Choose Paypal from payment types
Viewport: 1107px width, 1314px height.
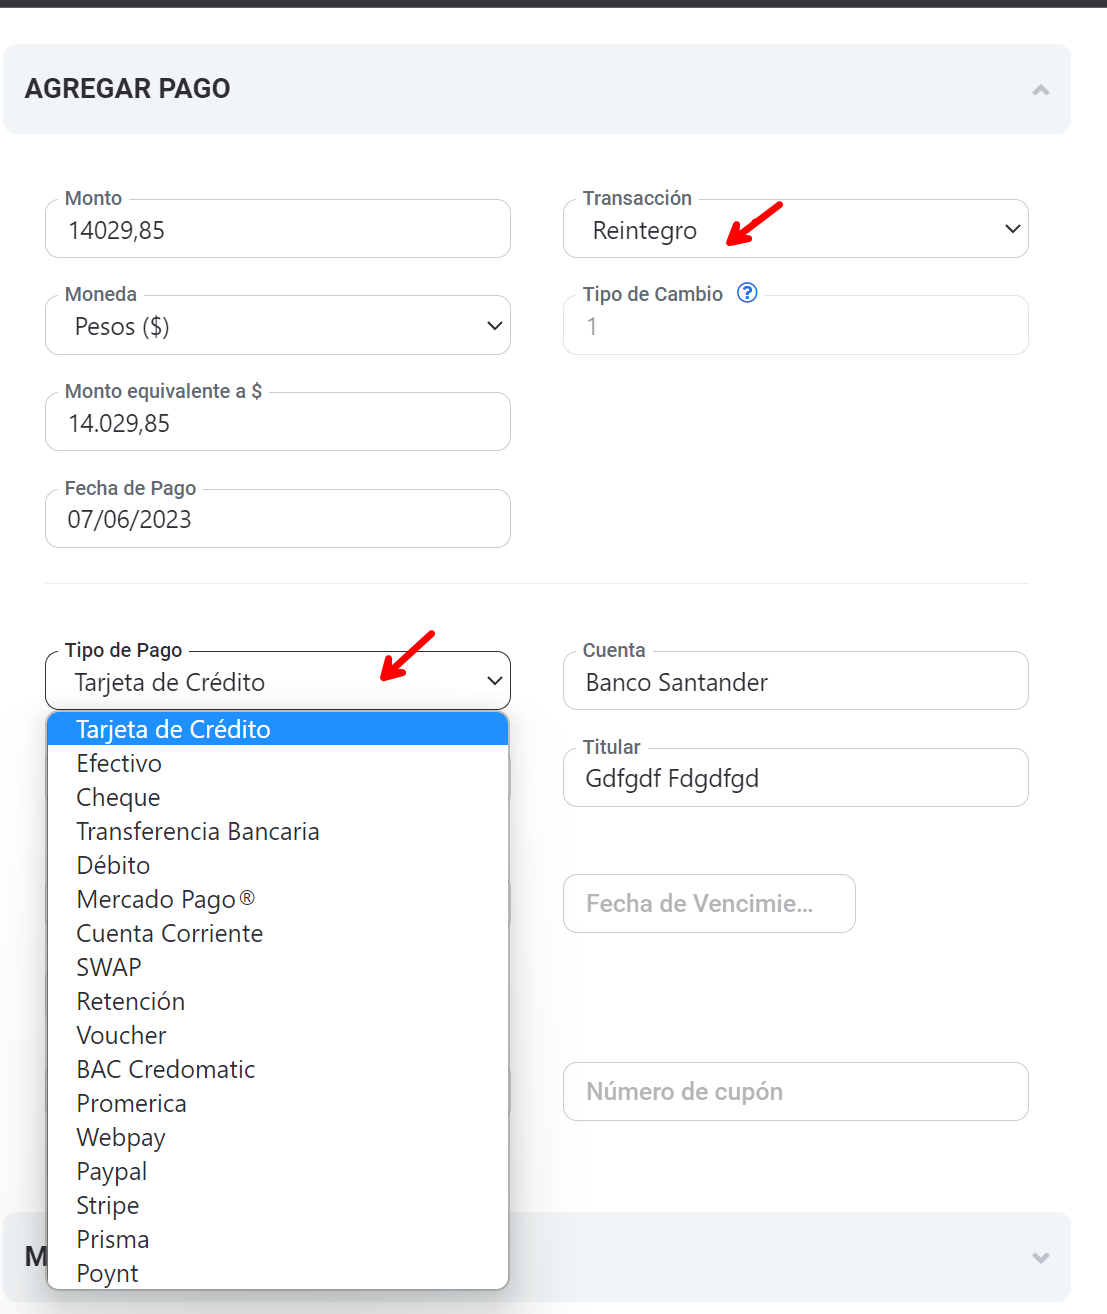[112, 1172]
